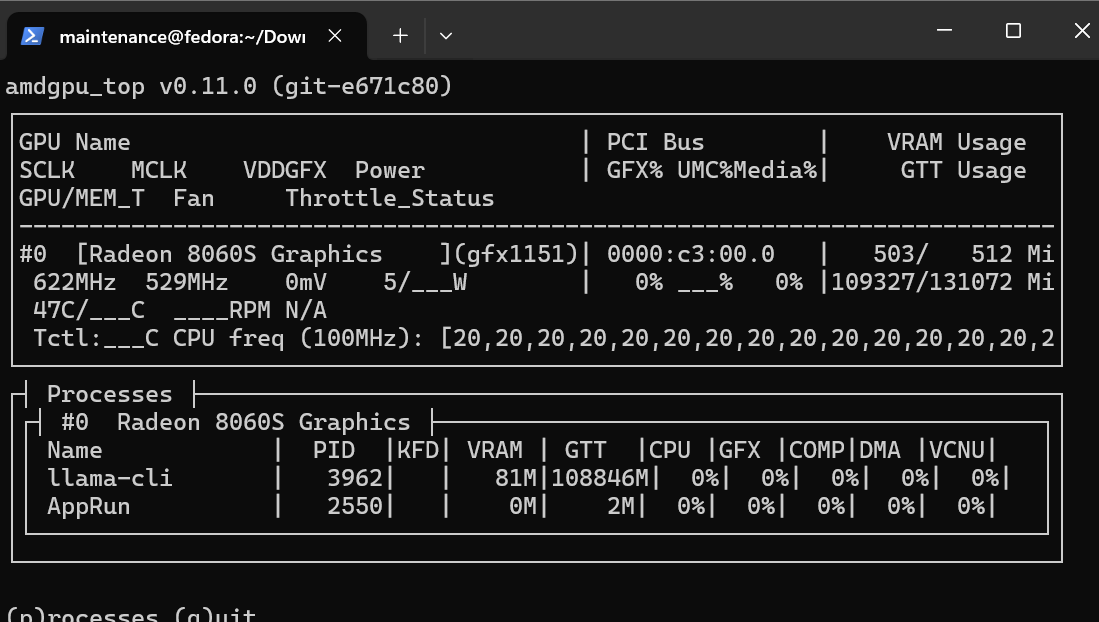1099x622 pixels.
Task: Click the 'Processes' section title
Action: (x=109, y=395)
